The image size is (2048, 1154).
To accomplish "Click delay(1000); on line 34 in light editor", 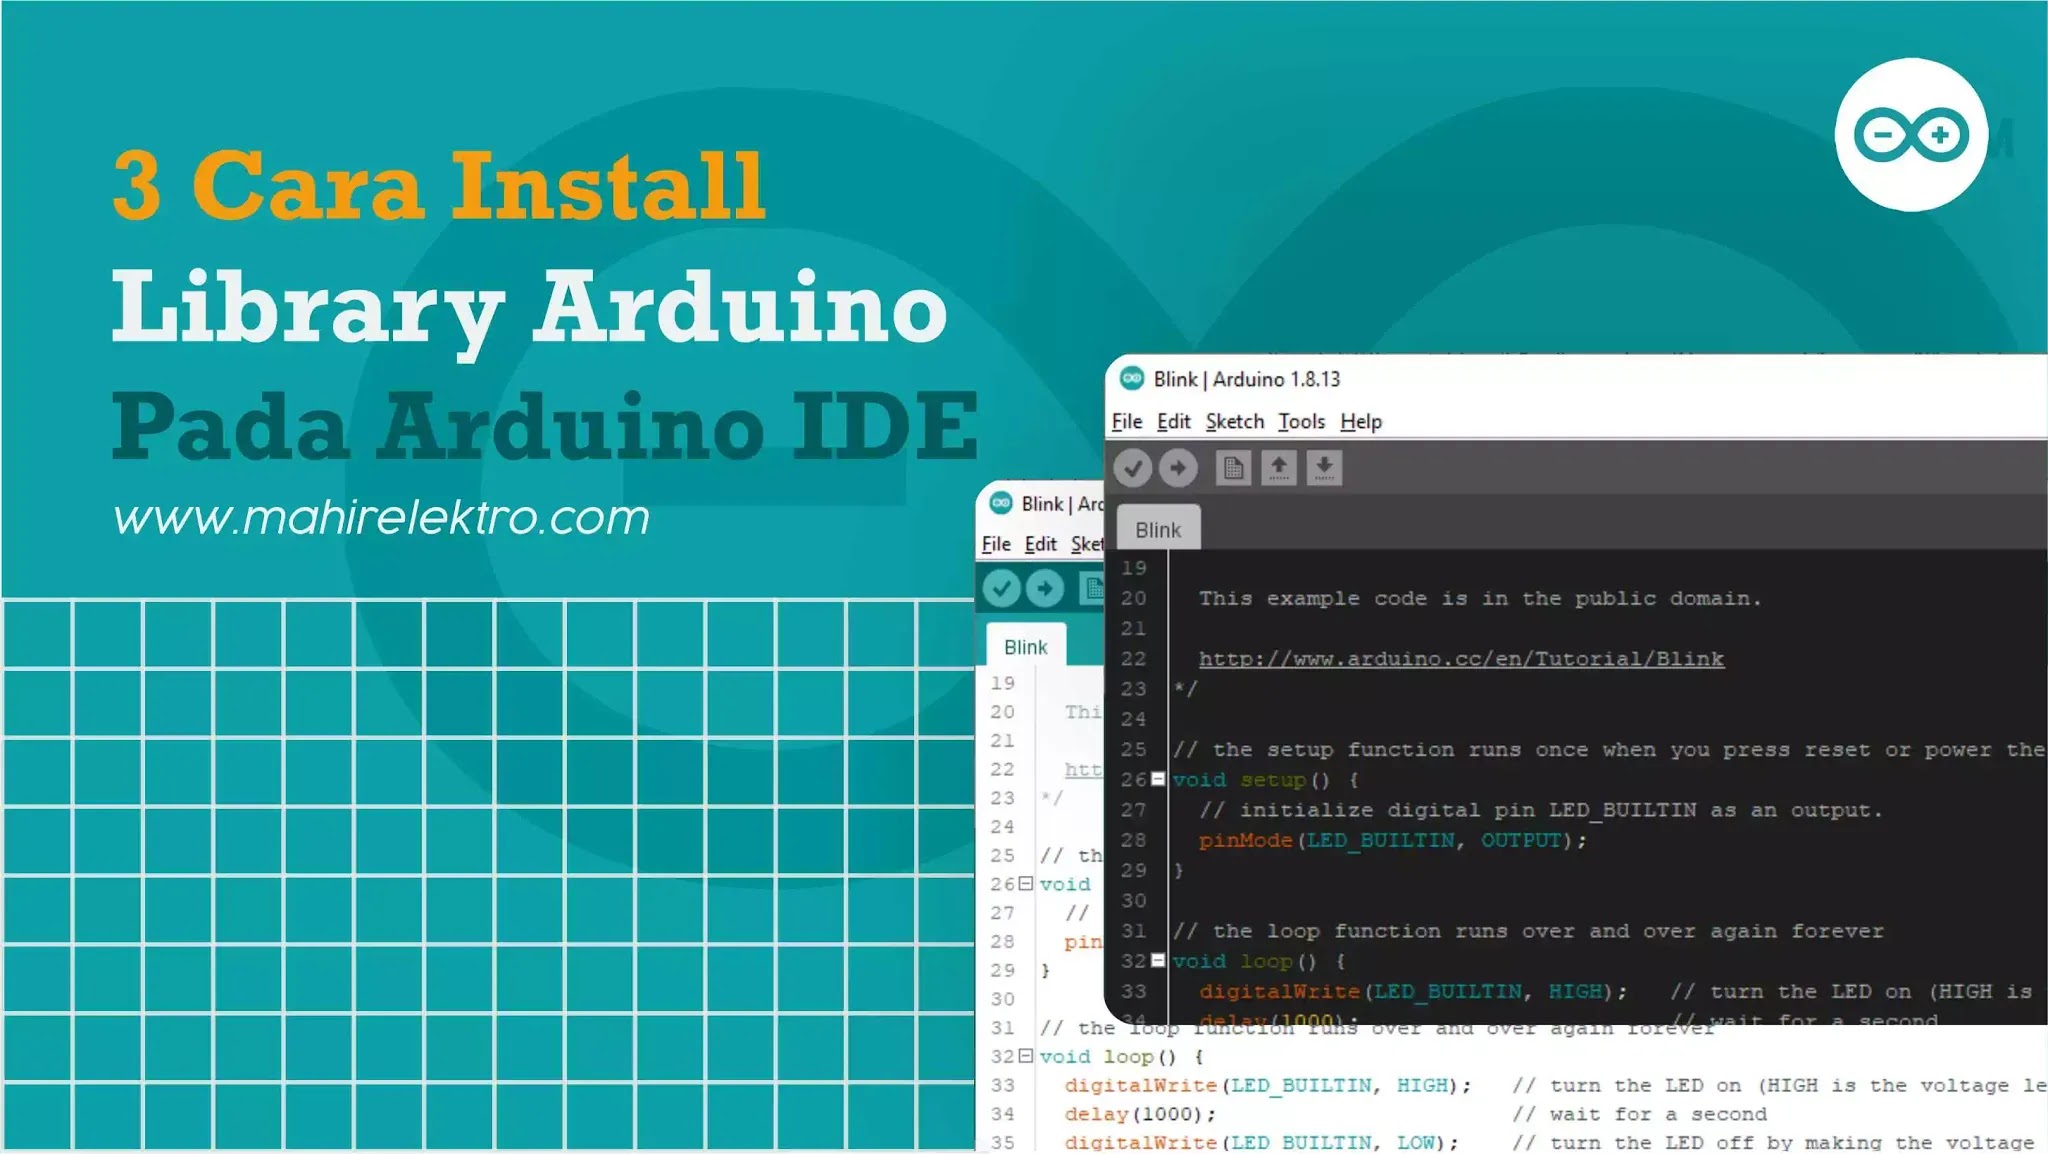I will tap(1140, 1113).
